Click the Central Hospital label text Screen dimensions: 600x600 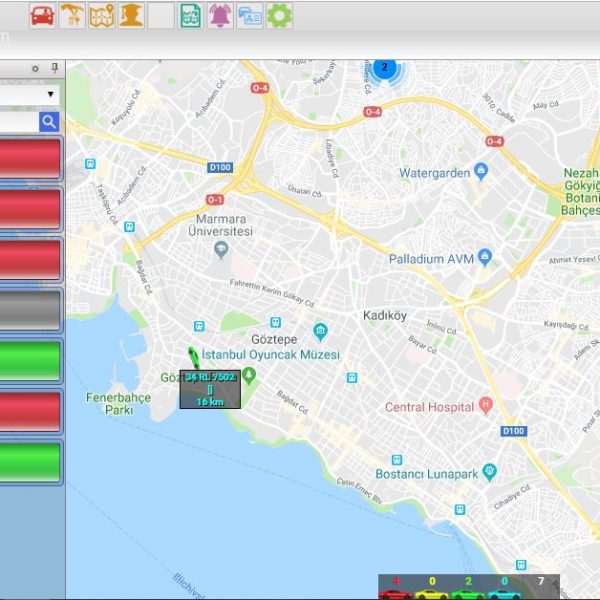point(429,407)
